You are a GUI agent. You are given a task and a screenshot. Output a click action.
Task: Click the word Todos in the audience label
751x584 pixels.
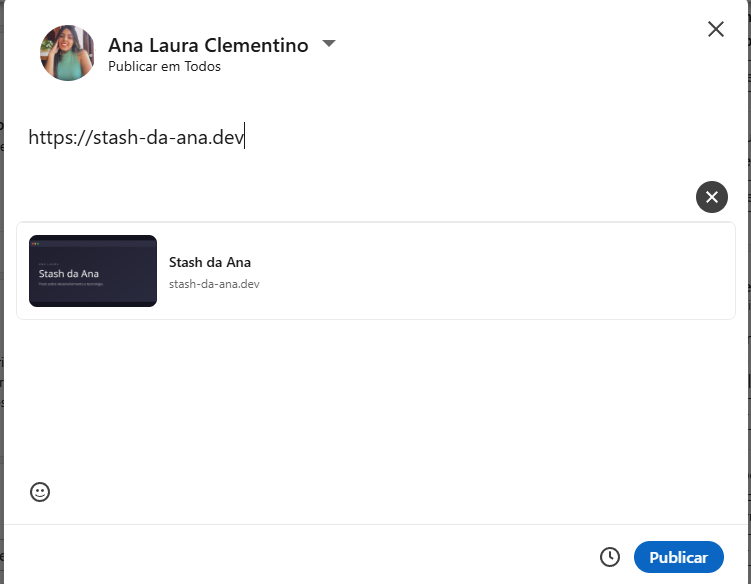pyautogui.click(x=202, y=66)
